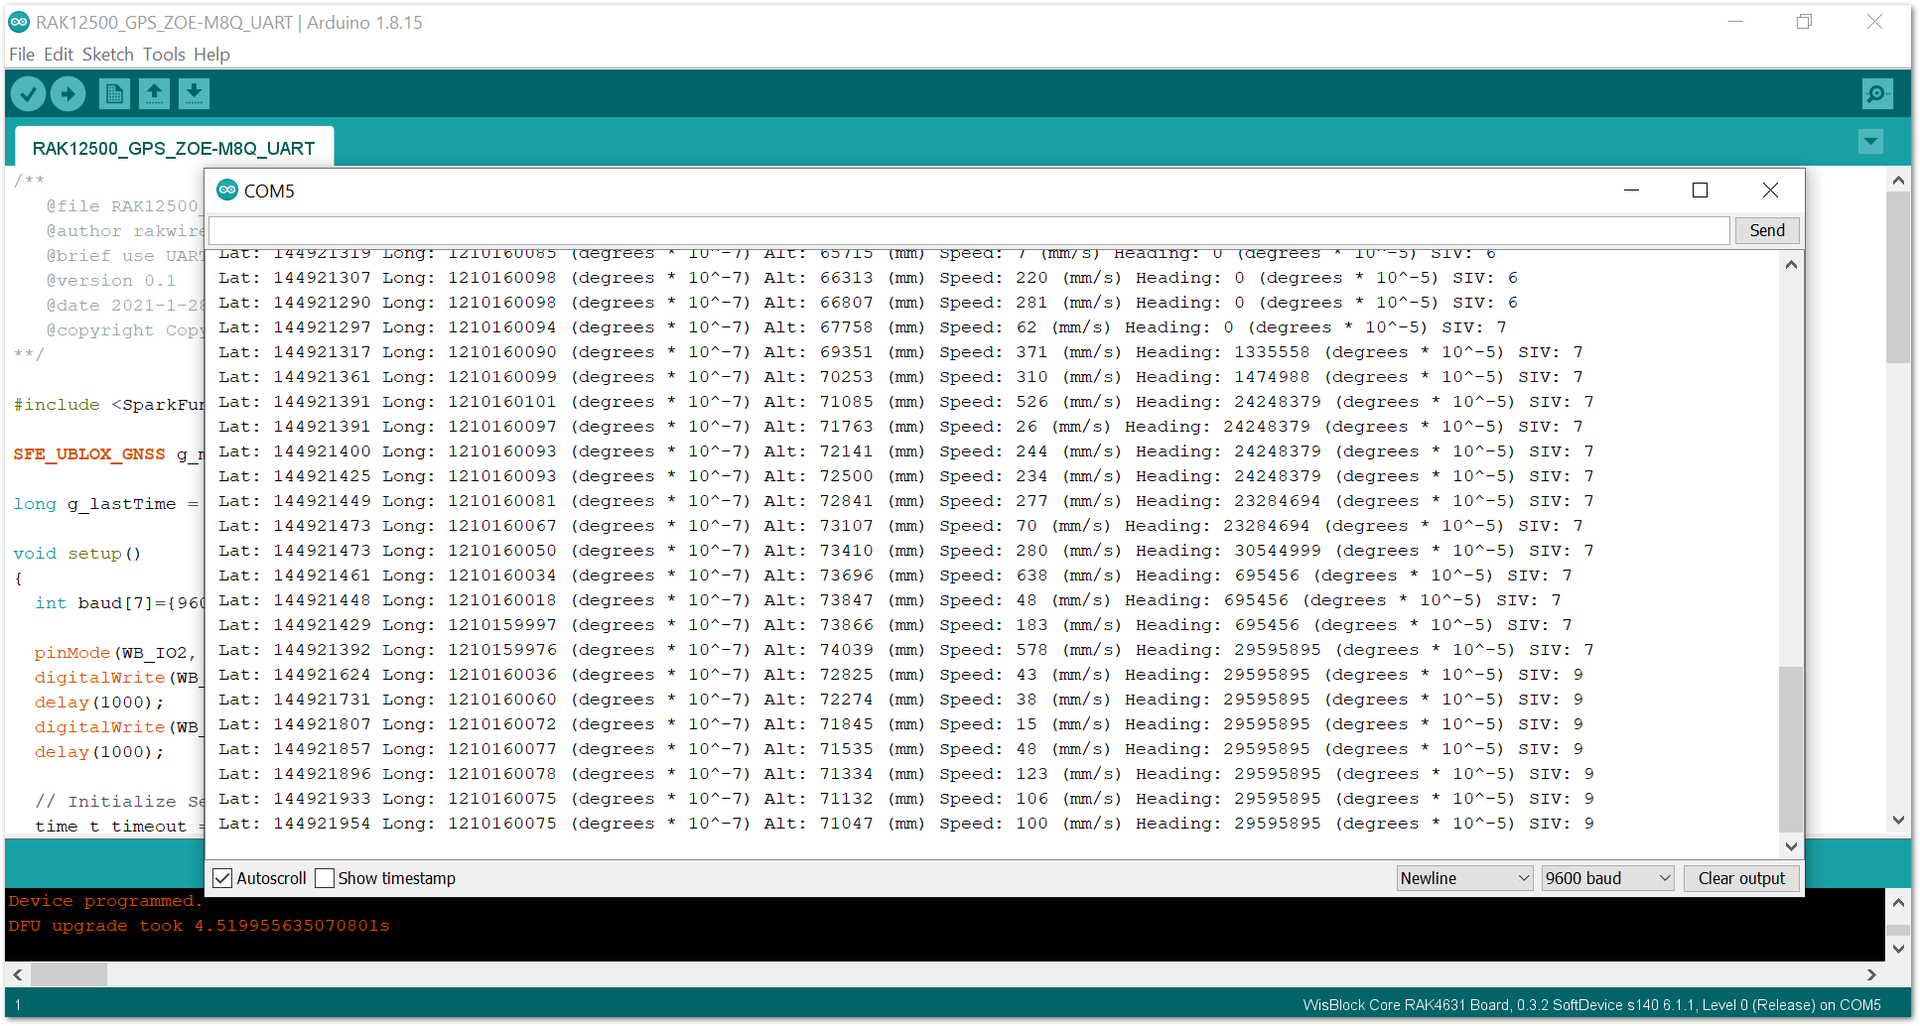Image resolution: width=1920 pixels, height=1026 pixels.
Task: Click the Arduino logo in COM5 title bar
Action: 228,190
